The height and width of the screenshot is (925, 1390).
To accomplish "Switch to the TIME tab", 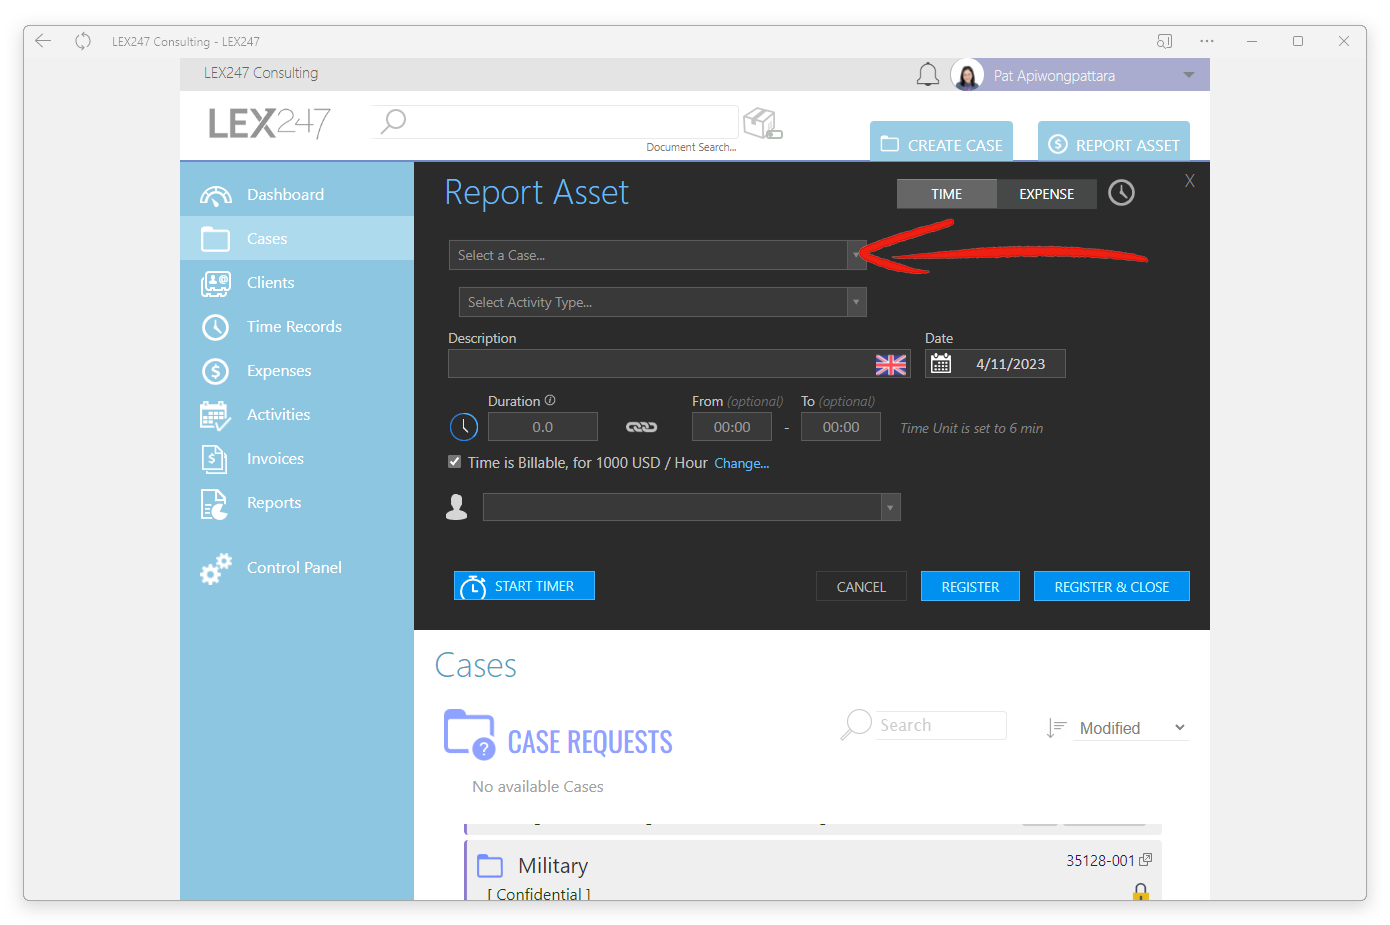I will (x=946, y=194).
